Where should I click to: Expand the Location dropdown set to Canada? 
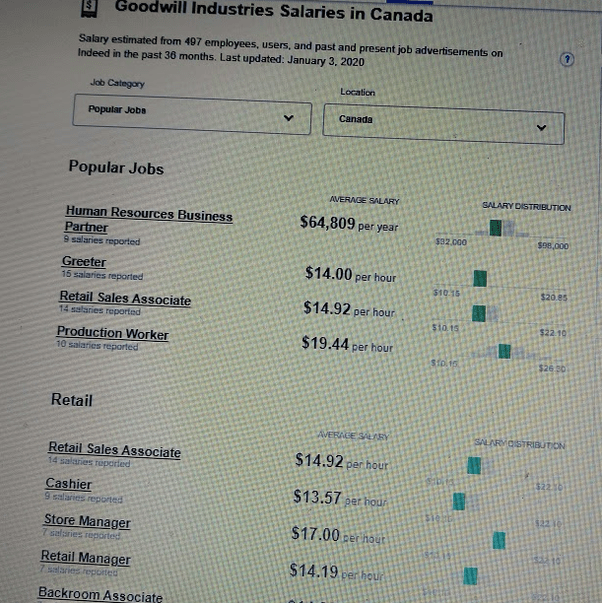pyautogui.click(x=444, y=124)
